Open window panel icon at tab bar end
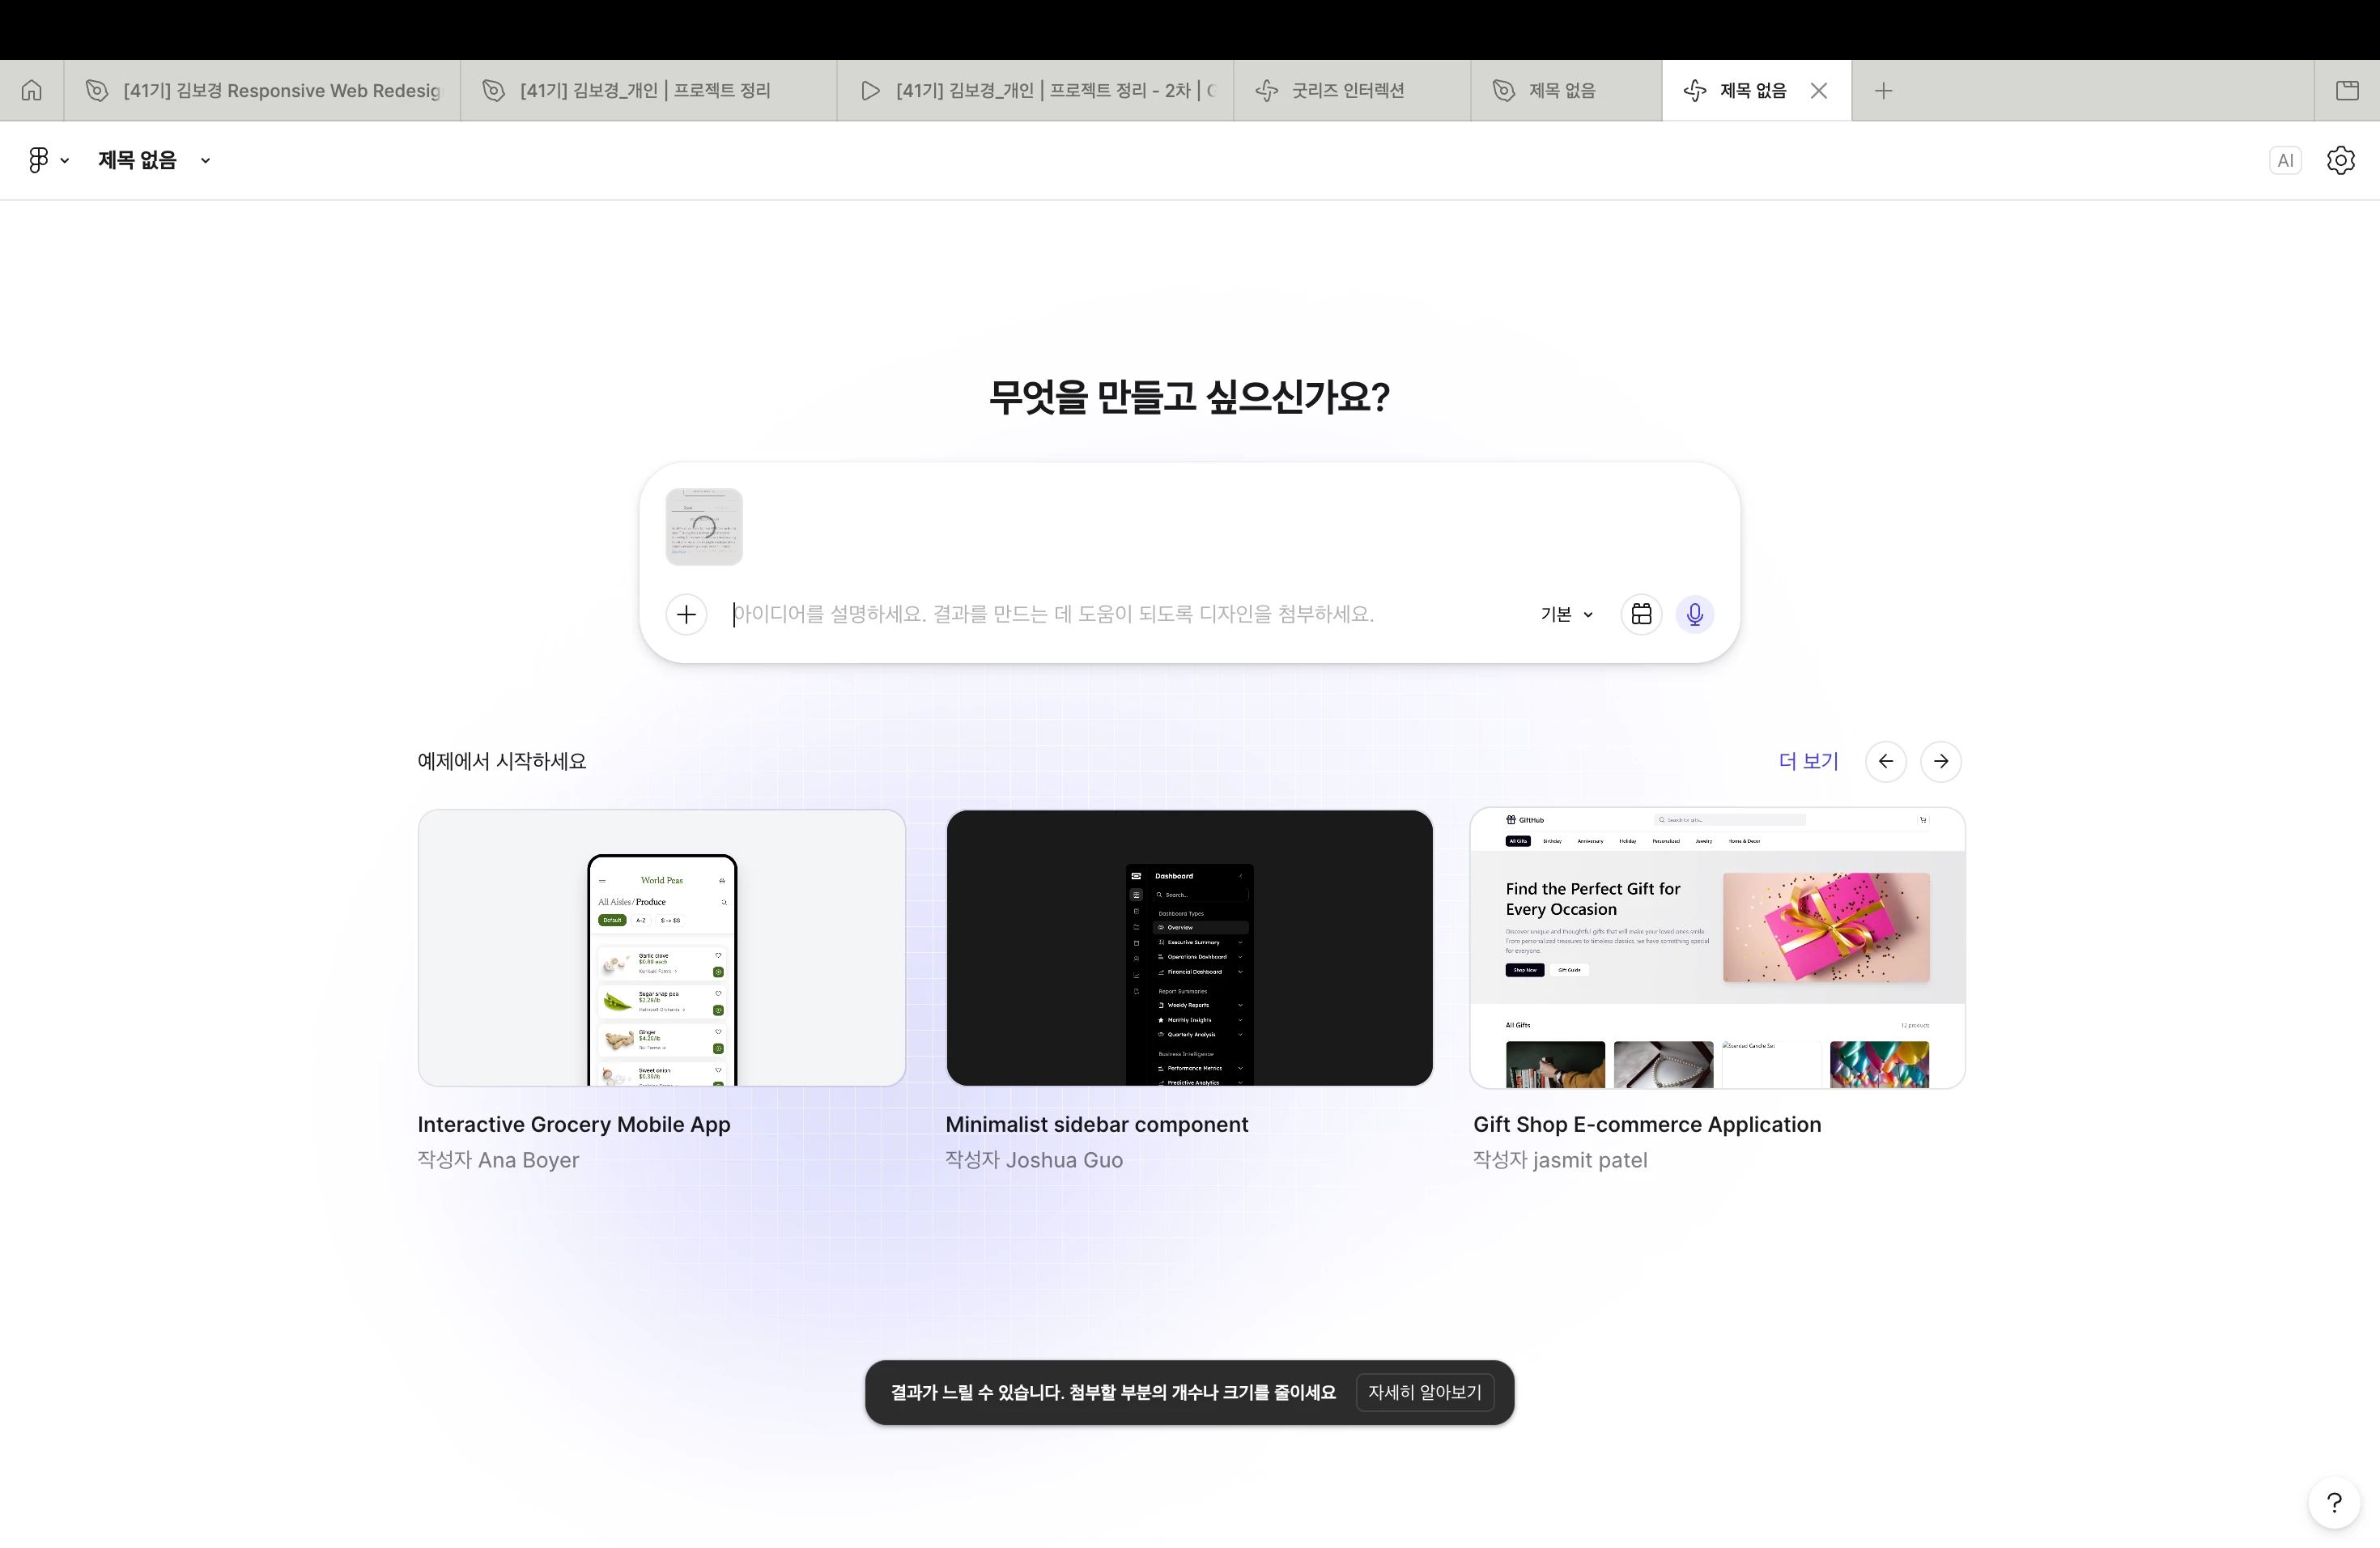2380x1548 pixels. 2347,91
